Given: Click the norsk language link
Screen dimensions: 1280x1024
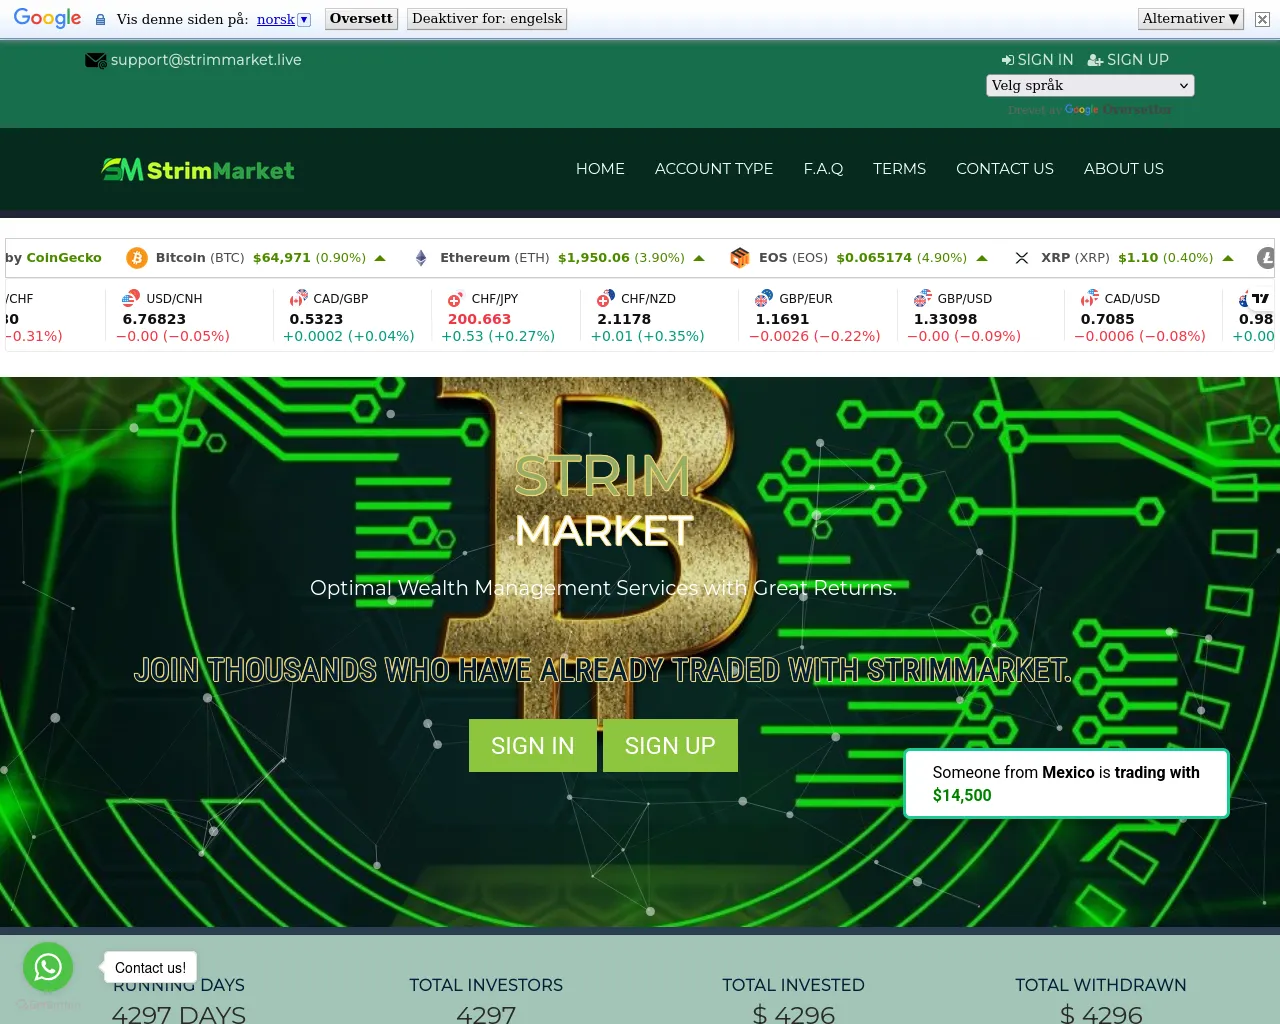Looking at the screenshot, I should click(276, 19).
